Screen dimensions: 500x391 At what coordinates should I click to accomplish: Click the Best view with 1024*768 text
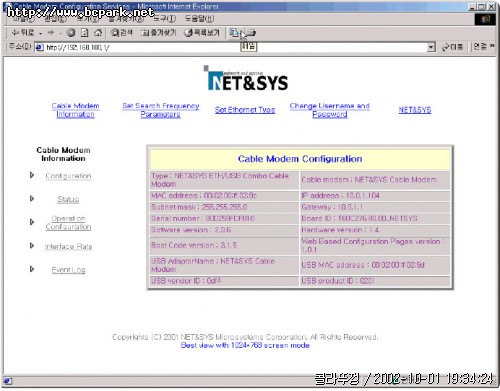tap(245, 345)
